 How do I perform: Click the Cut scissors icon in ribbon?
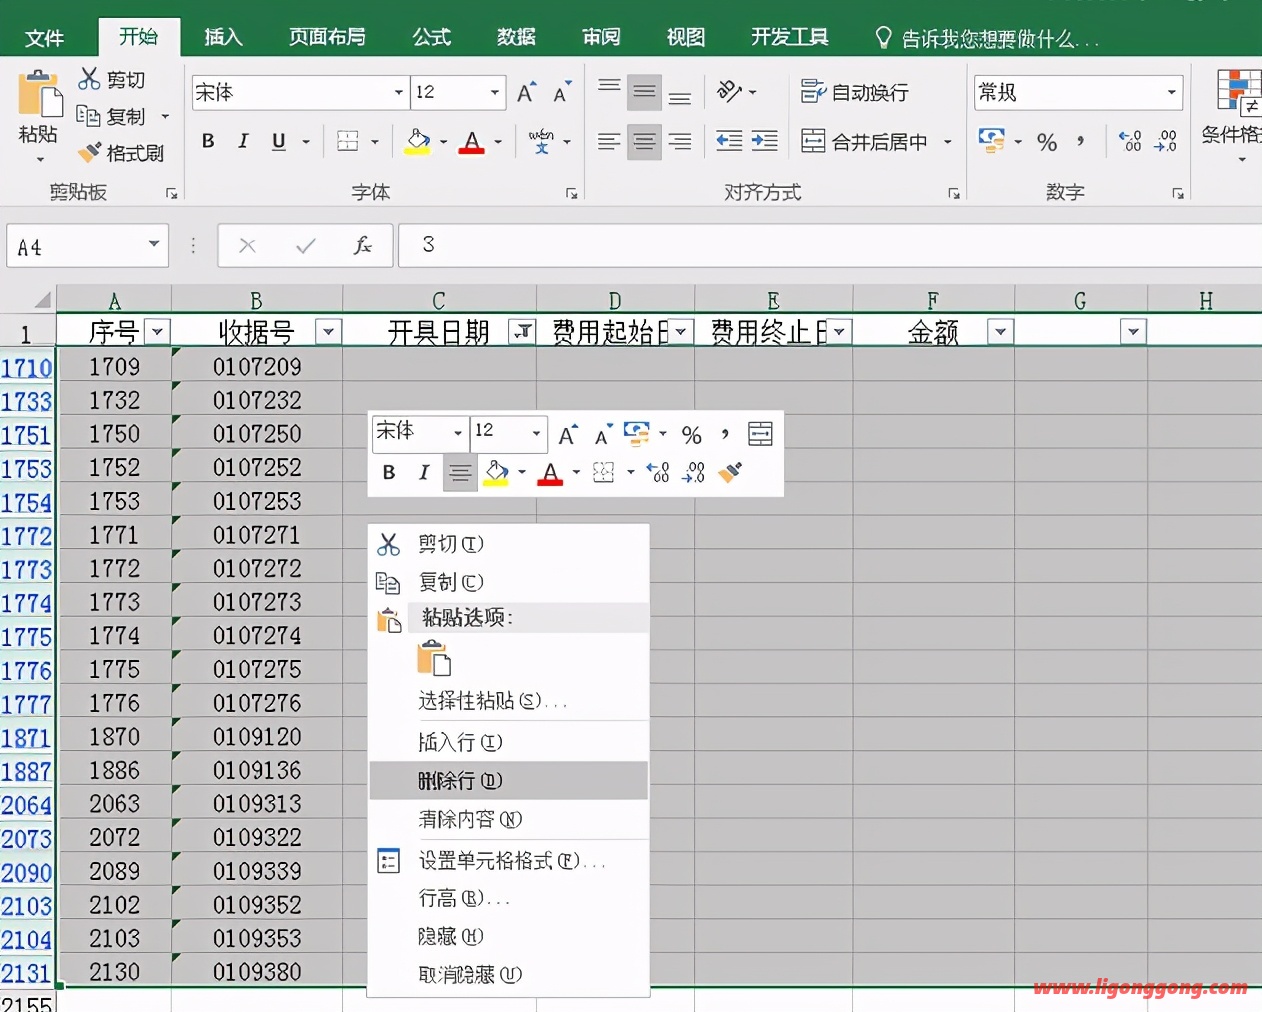click(x=89, y=79)
